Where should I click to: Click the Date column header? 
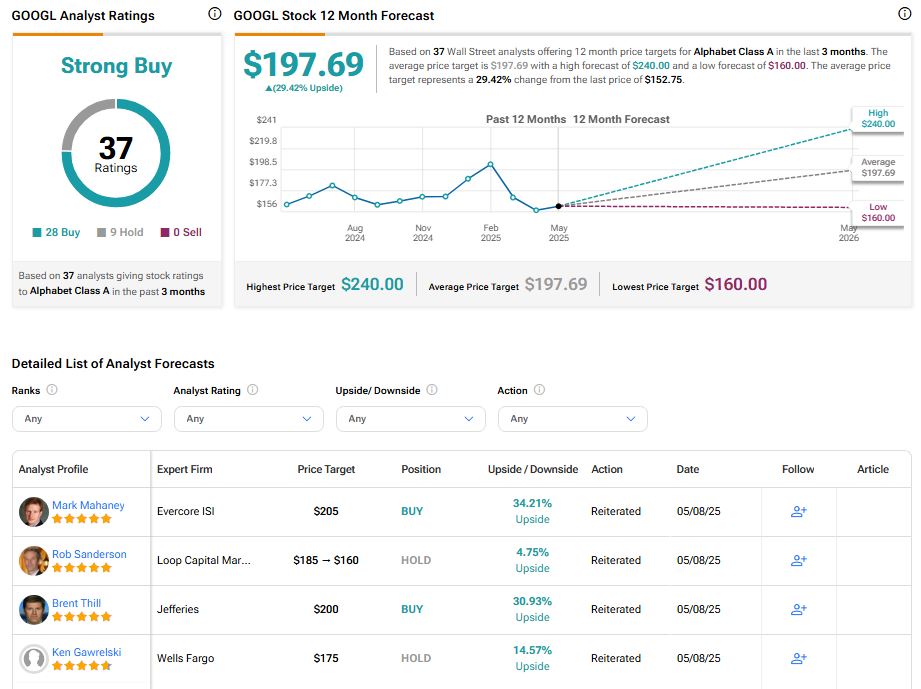(688, 469)
